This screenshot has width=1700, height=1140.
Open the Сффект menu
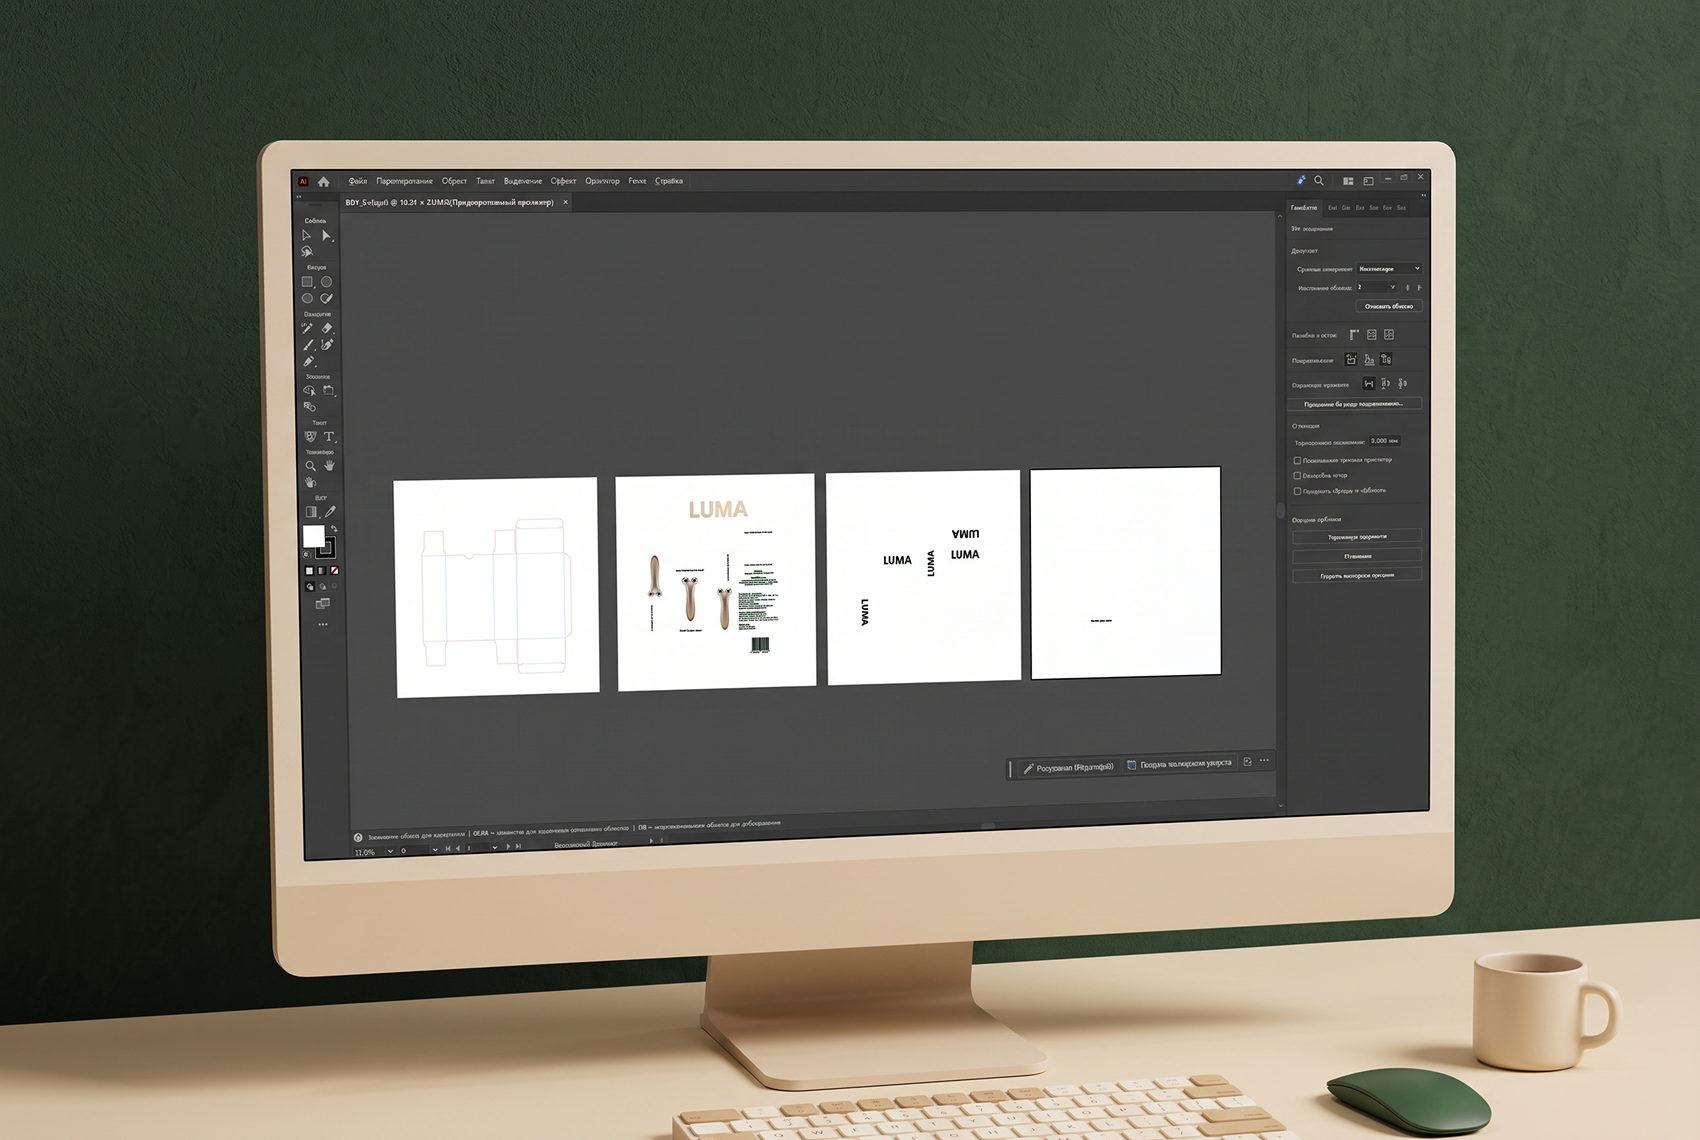(563, 182)
